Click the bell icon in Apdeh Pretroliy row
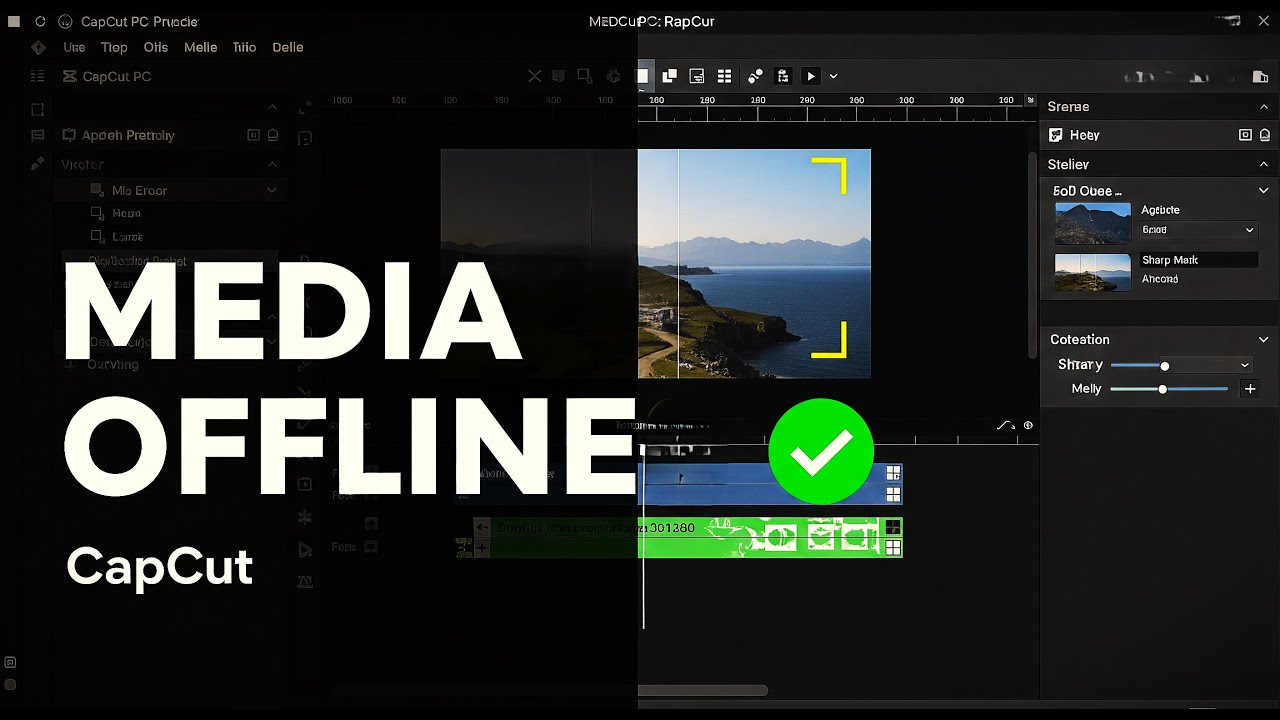 click(x=273, y=135)
